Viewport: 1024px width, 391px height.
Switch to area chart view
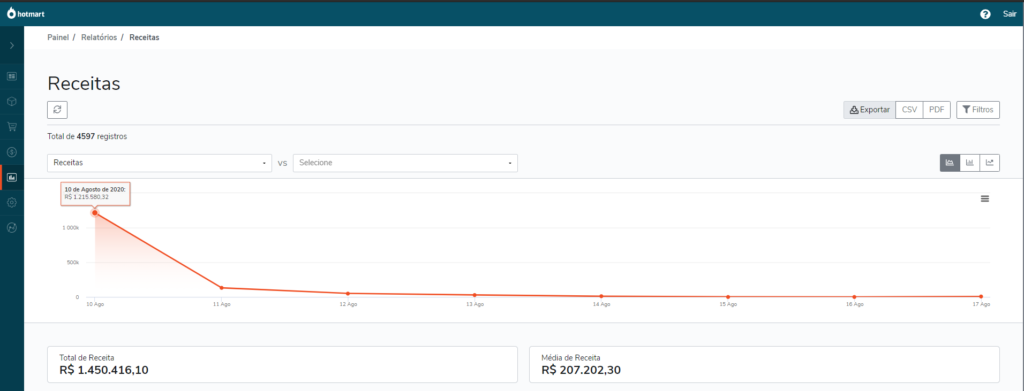click(950, 163)
